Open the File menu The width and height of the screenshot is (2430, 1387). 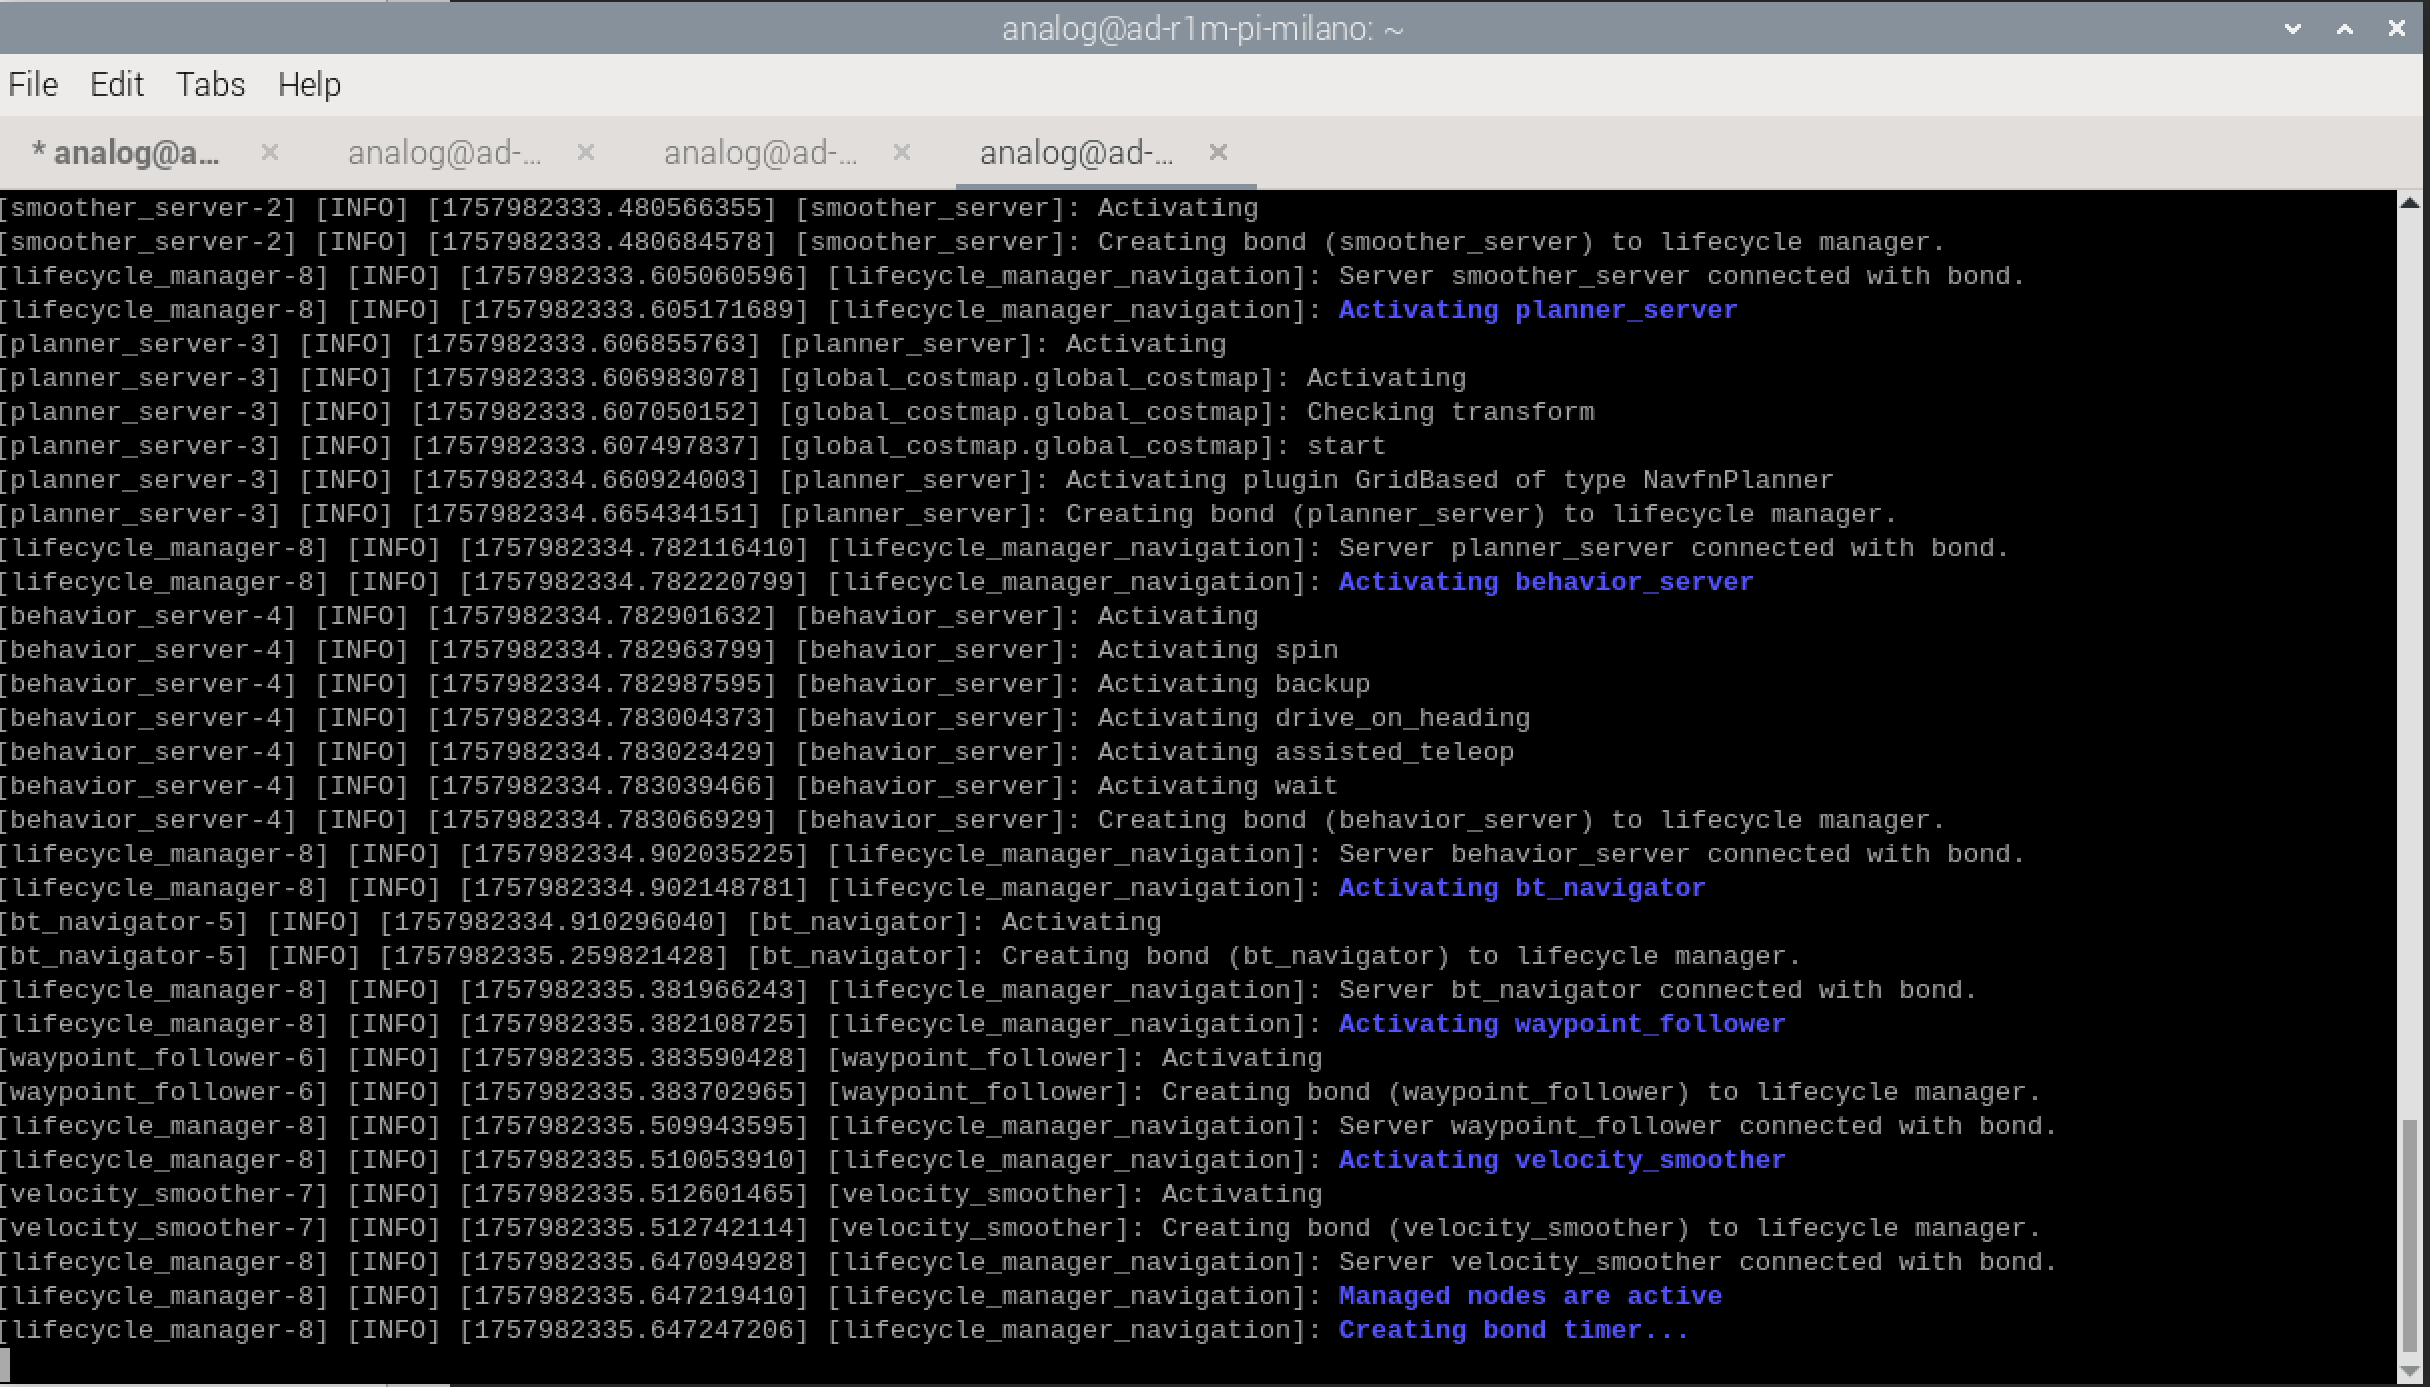[x=33, y=85]
